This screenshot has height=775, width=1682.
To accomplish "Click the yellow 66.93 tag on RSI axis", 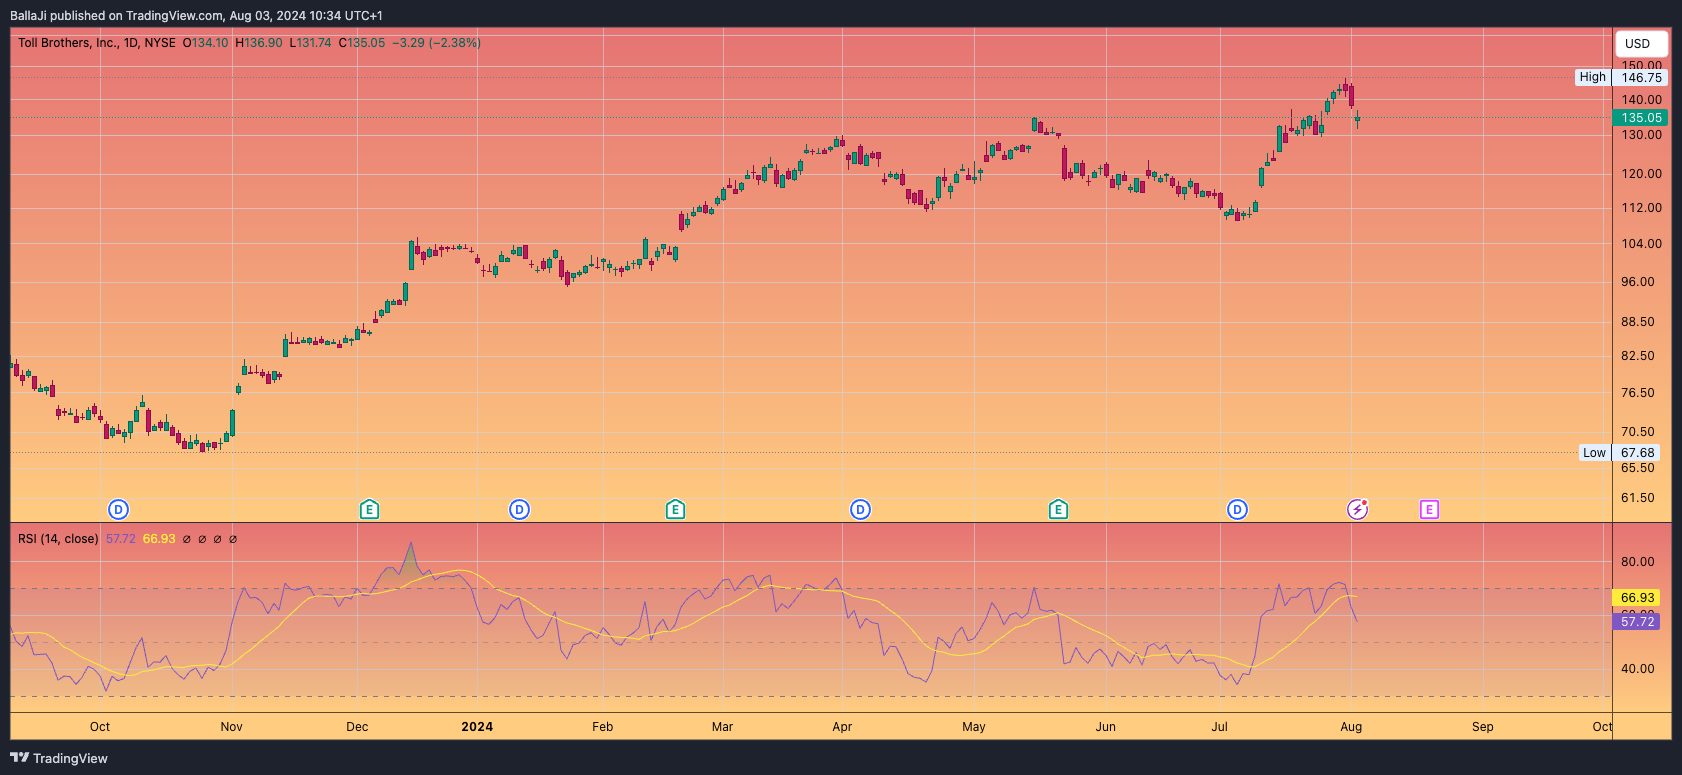I will coord(1637,598).
